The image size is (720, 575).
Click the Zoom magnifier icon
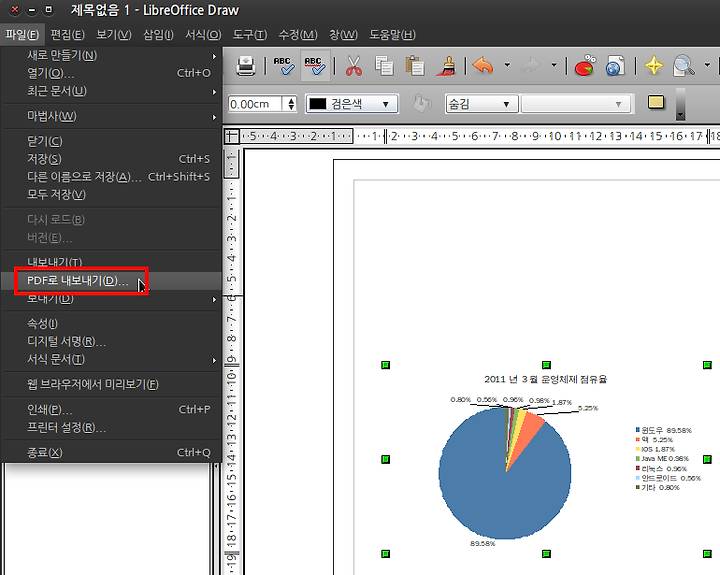click(x=684, y=66)
